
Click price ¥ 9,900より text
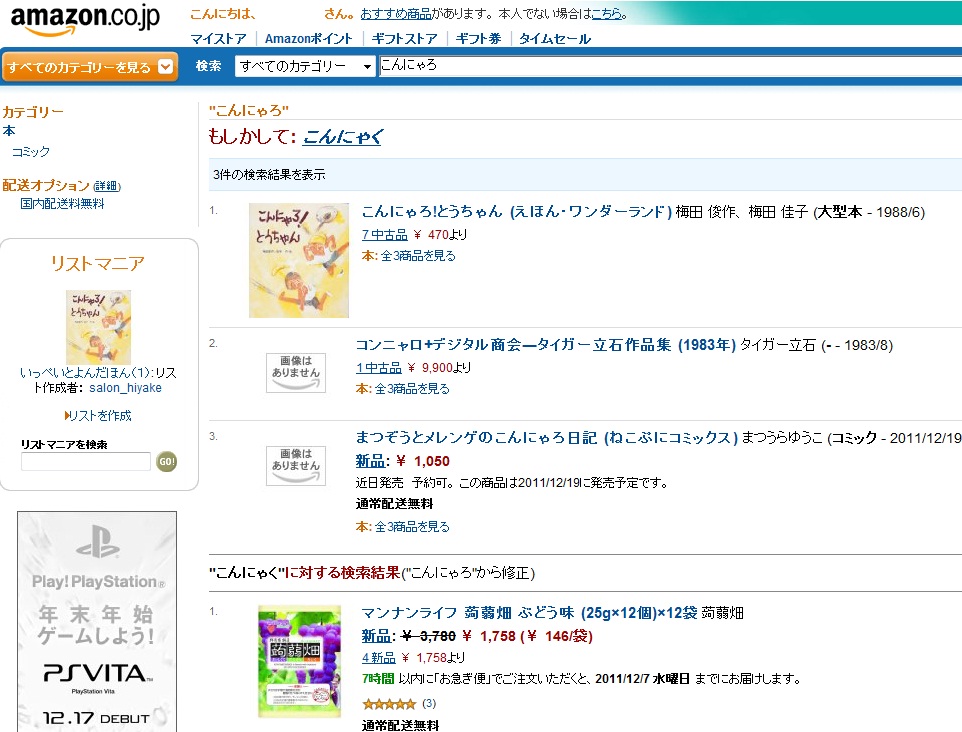[439, 368]
